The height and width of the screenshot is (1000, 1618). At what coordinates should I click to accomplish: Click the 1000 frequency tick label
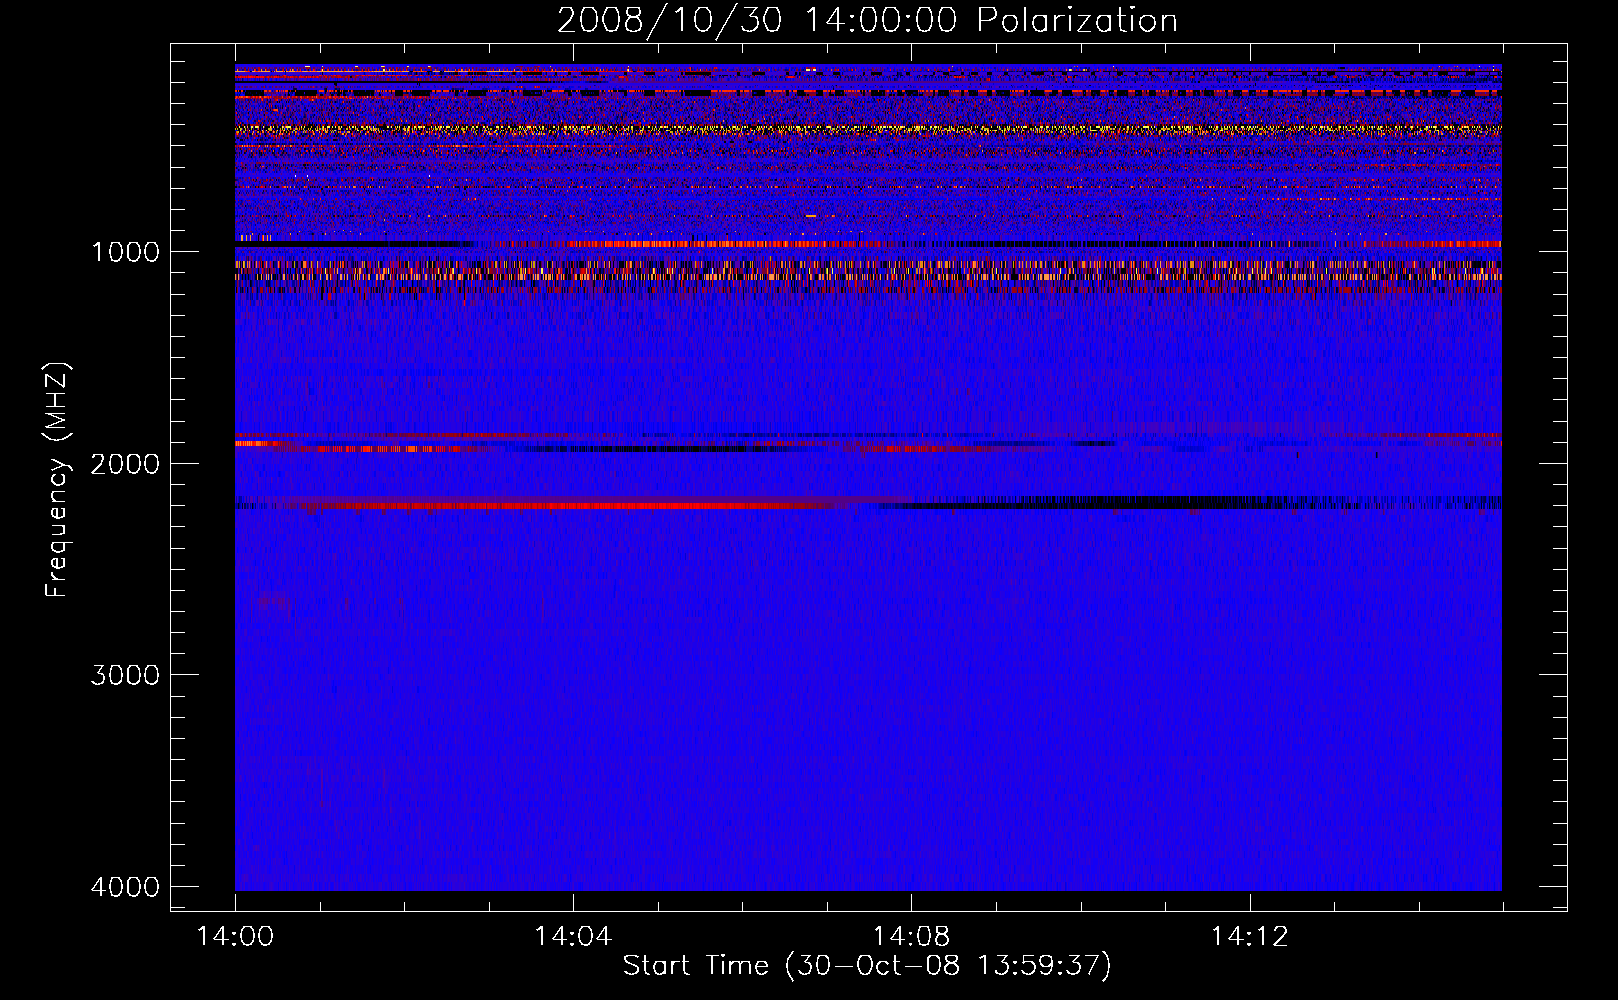point(125,251)
